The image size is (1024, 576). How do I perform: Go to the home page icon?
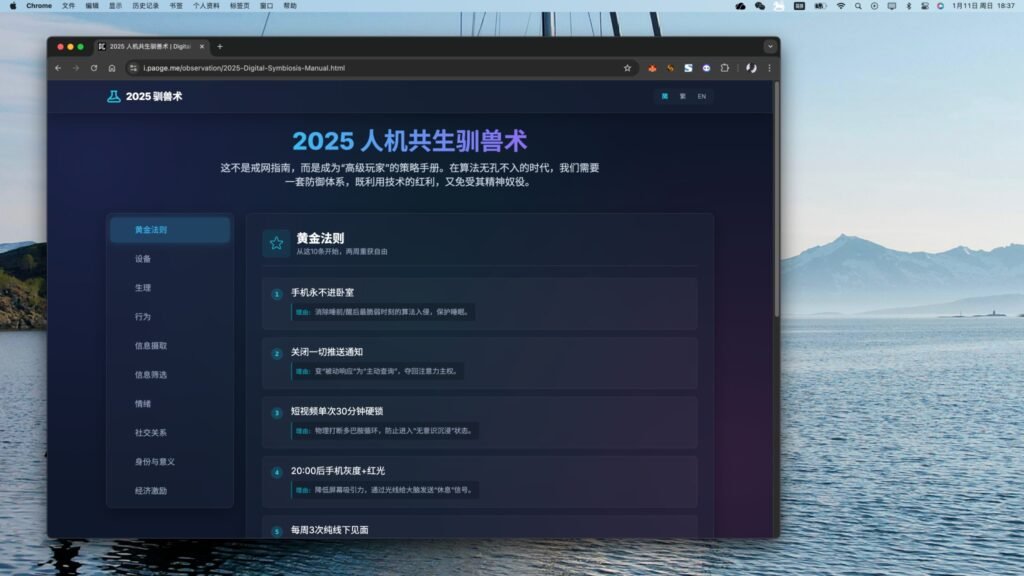112,68
